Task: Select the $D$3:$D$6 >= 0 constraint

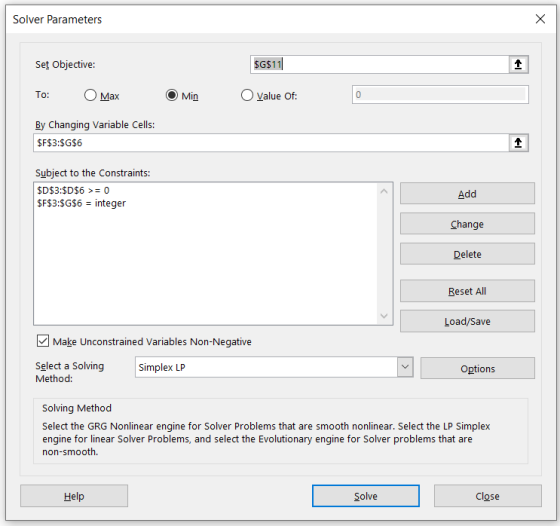Action: [73, 190]
